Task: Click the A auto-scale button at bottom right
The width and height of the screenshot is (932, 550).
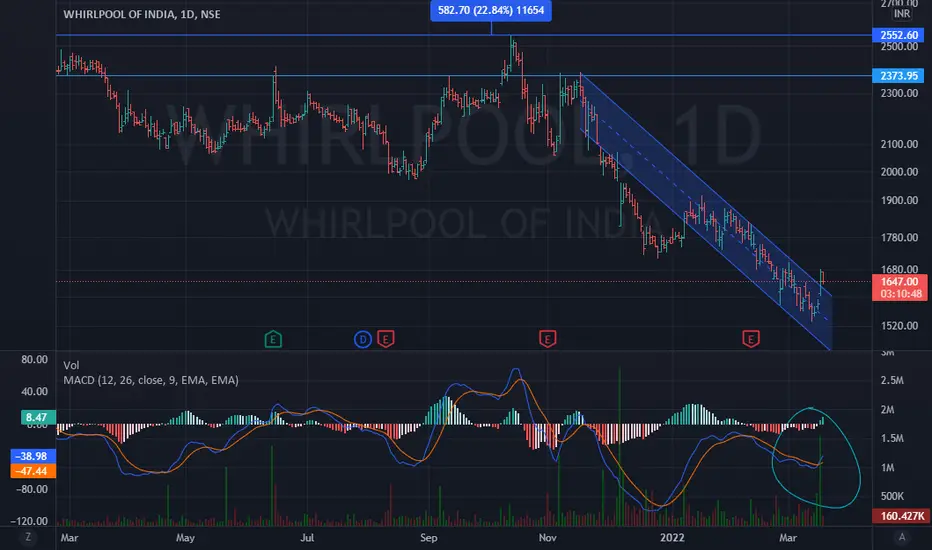Action: pos(902,538)
